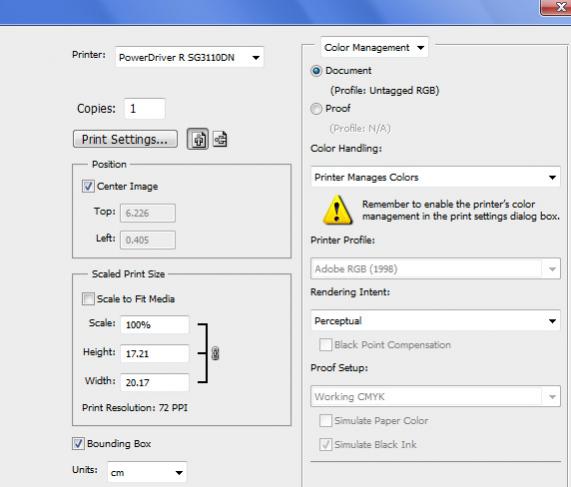The height and width of the screenshot is (487, 571).
Task: Enable Scale to Fit Media
Action: [88, 299]
